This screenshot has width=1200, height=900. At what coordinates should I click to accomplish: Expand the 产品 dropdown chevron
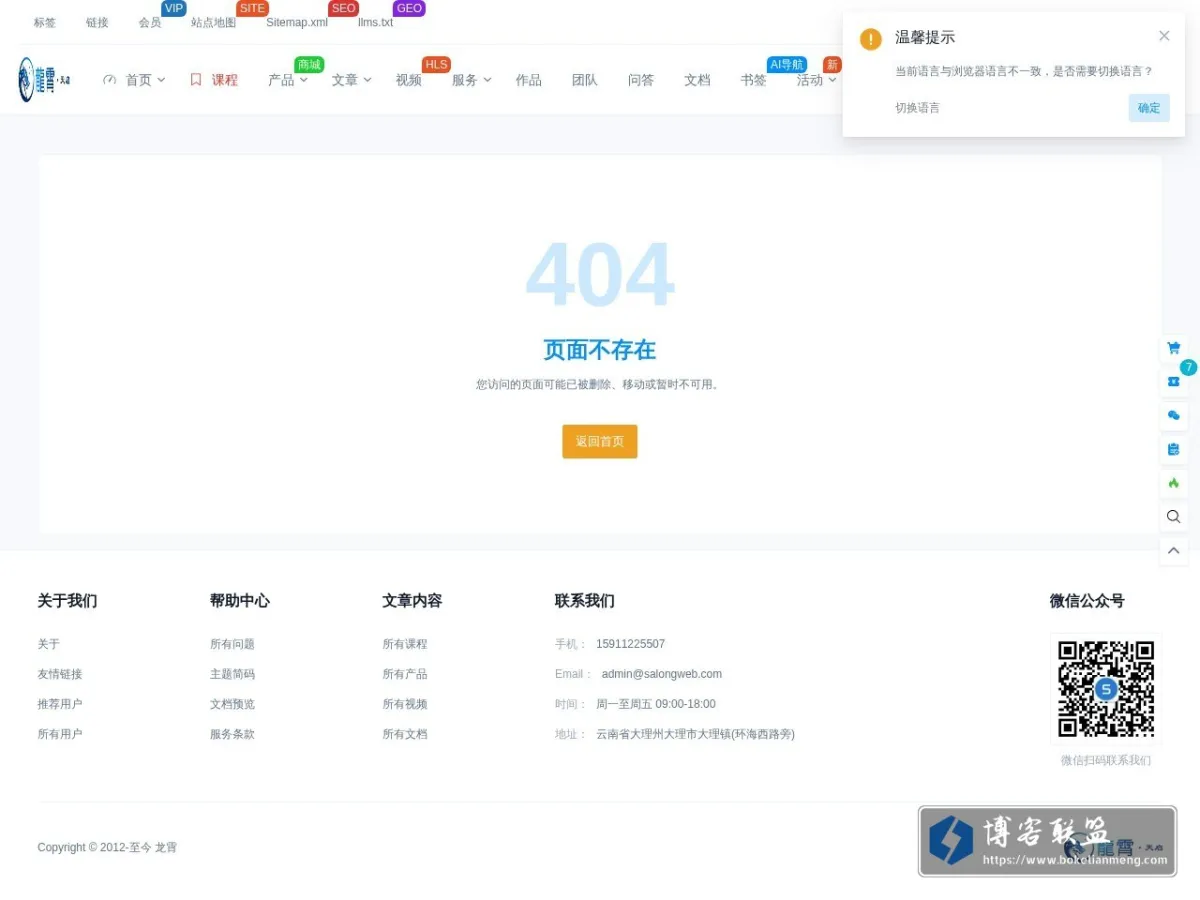(304, 80)
